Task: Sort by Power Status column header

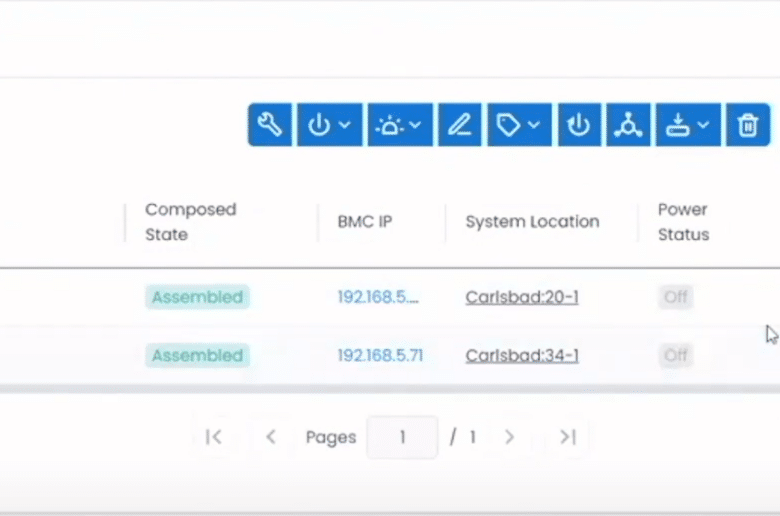Action: (x=683, y=222)
